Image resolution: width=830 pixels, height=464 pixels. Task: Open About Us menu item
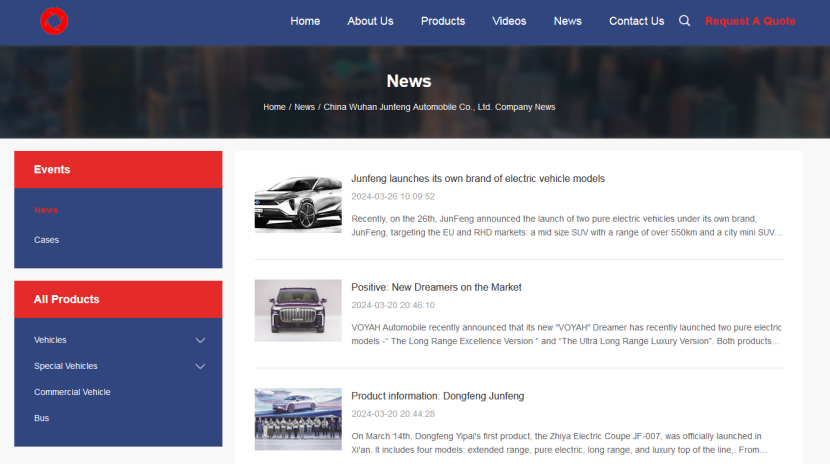click(x=370, y=21)
